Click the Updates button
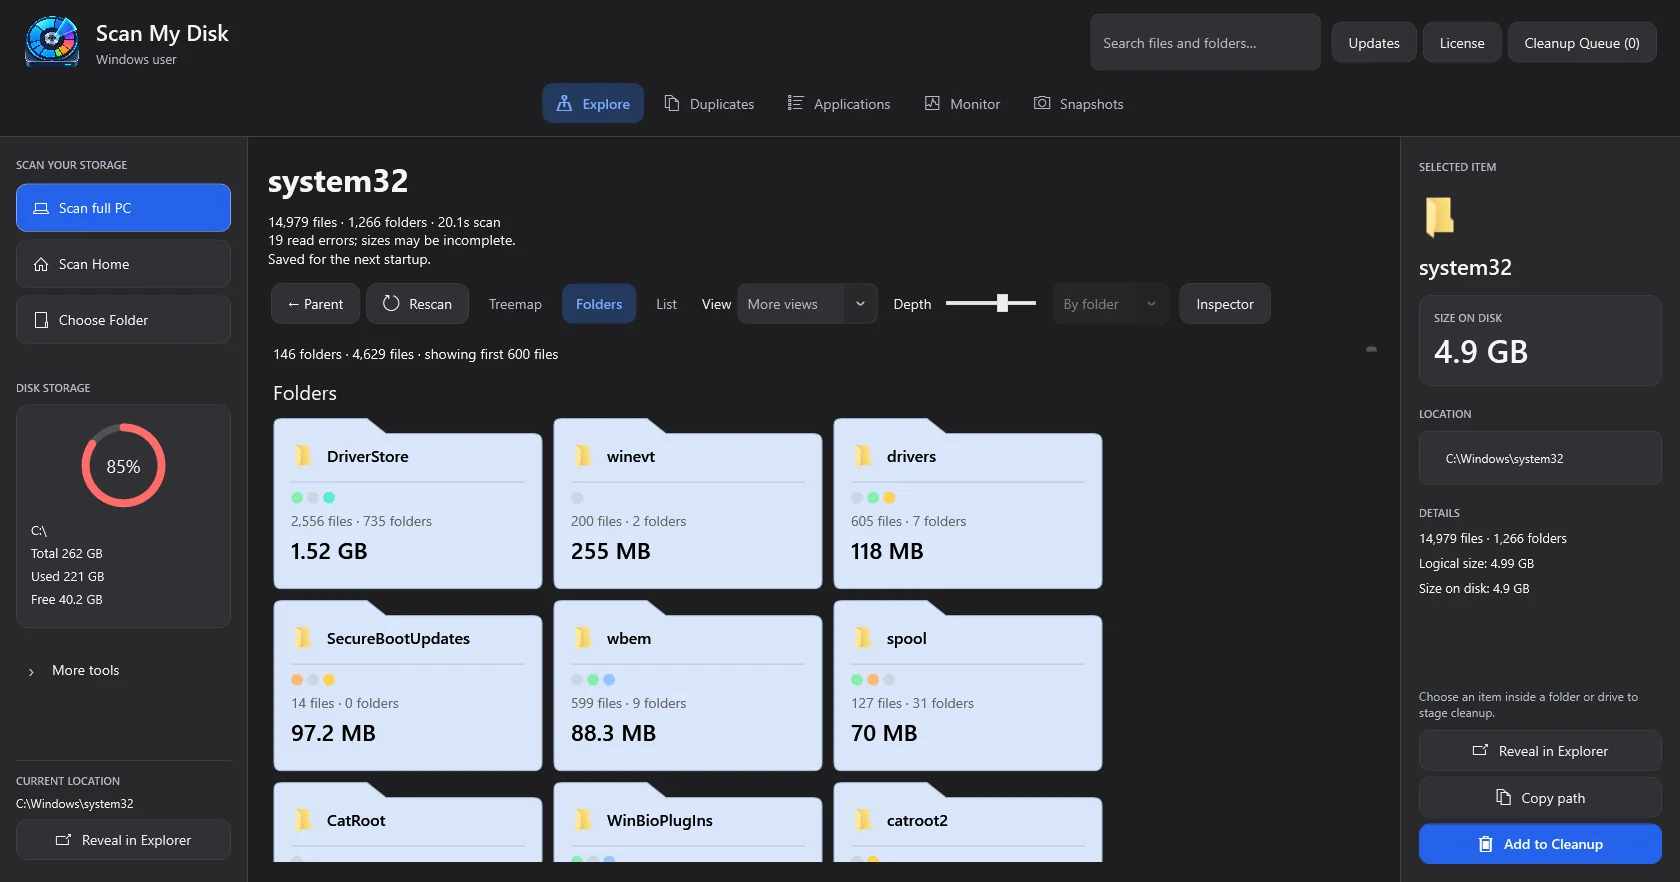The image size is (1680, 882). 1374,42
